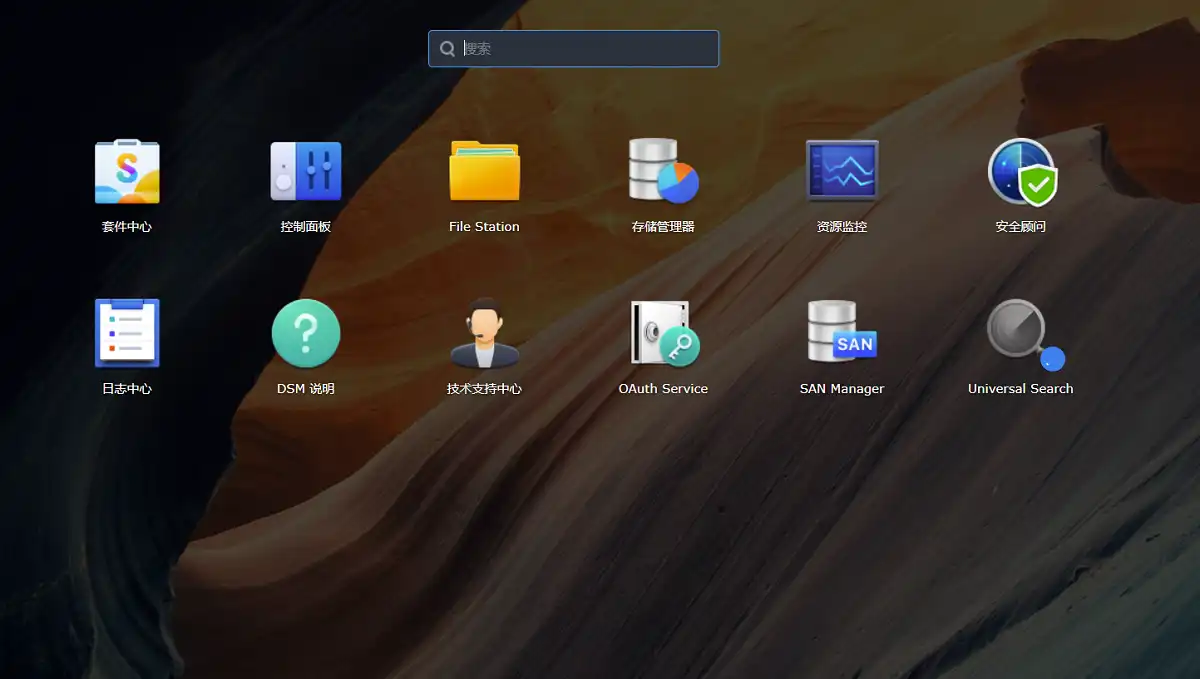This screenshot has height=679, width=1200.
Task: Click the "File Station" text label
Action: pyautogui.click(x=484, y=227)
